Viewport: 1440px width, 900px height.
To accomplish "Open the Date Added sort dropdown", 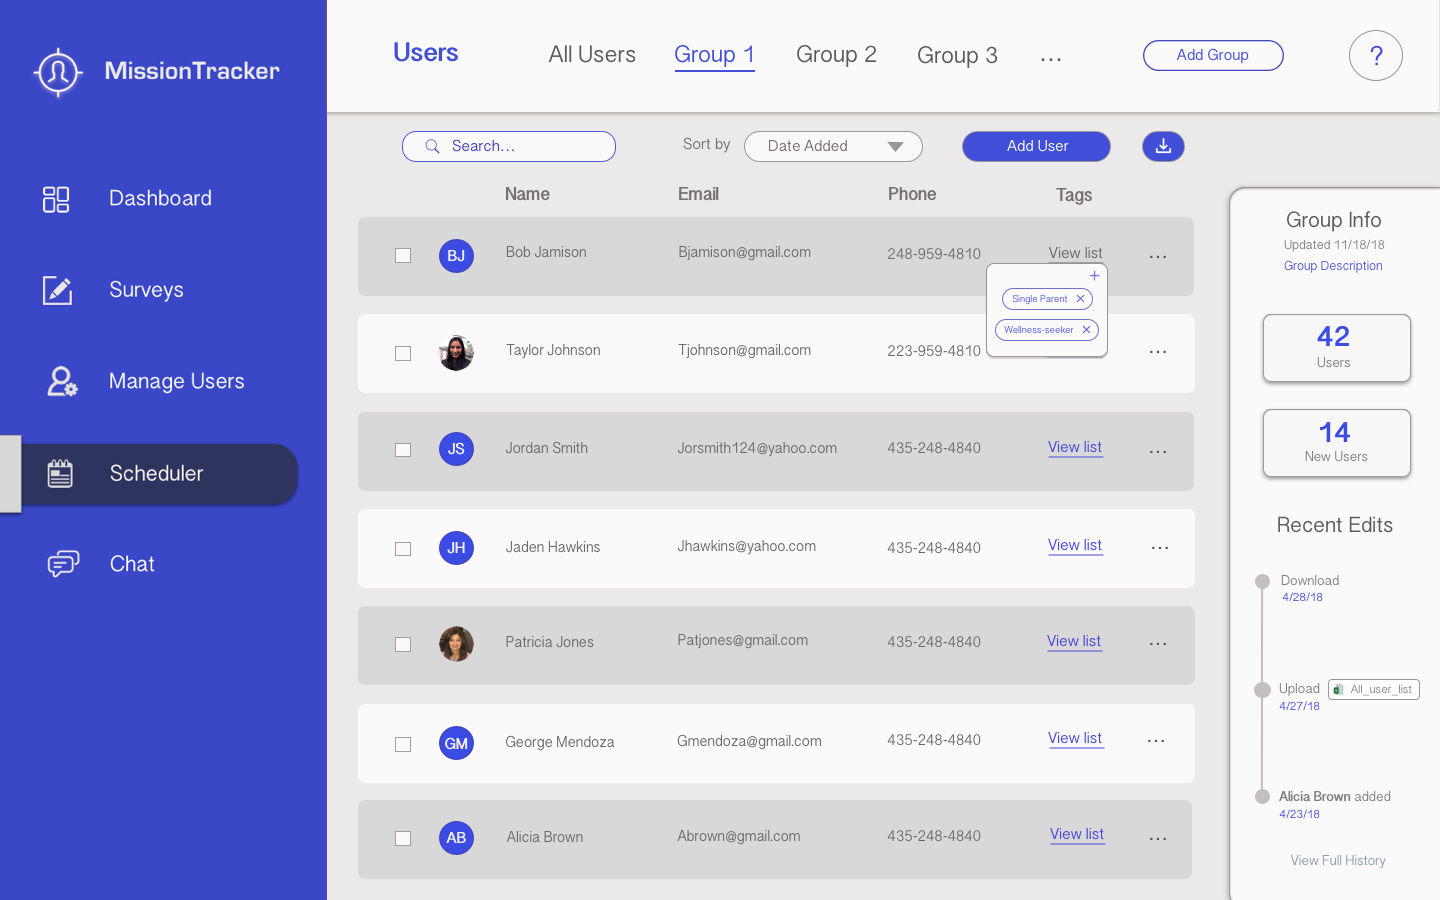I will pyautogui.click(x=833, y=146).
